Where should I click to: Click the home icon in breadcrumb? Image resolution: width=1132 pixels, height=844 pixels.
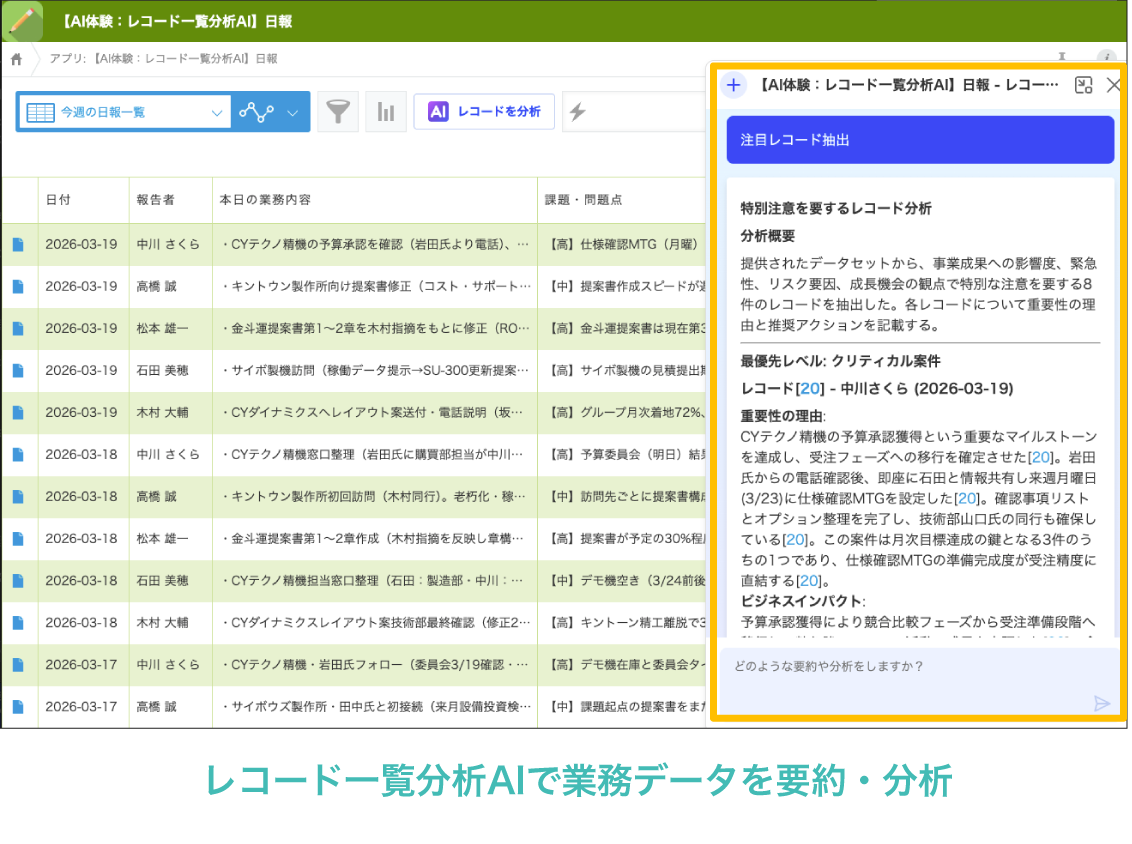coord(16,59)
